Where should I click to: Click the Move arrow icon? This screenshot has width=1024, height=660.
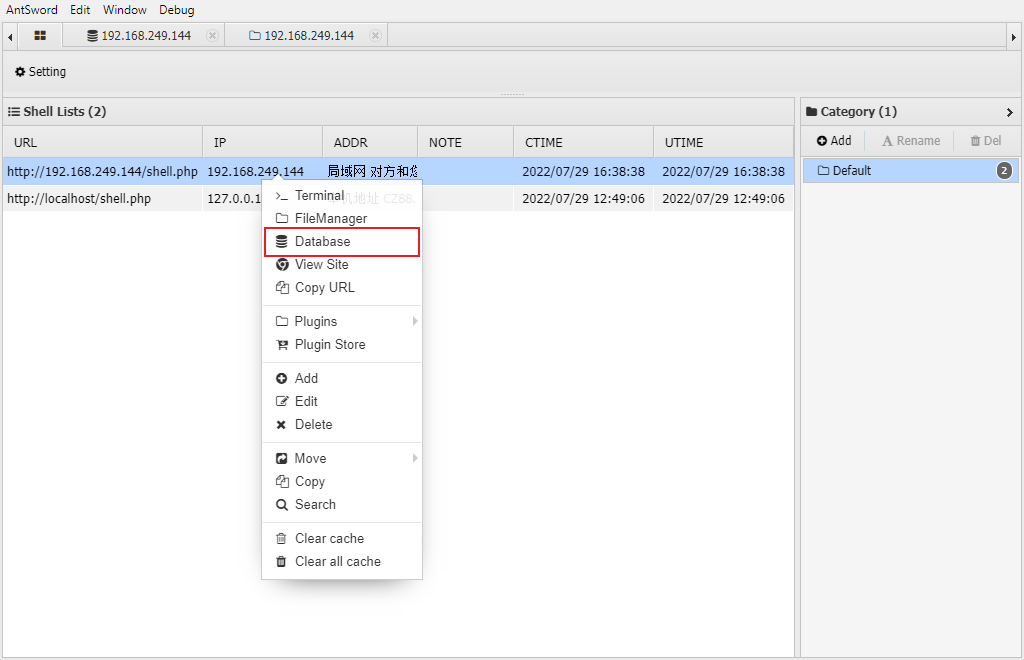281,458
